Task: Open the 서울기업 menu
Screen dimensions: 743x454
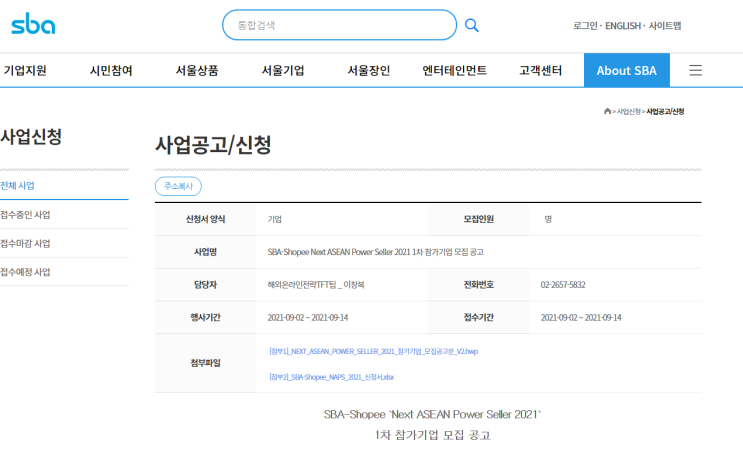Action: pos(283,71)
